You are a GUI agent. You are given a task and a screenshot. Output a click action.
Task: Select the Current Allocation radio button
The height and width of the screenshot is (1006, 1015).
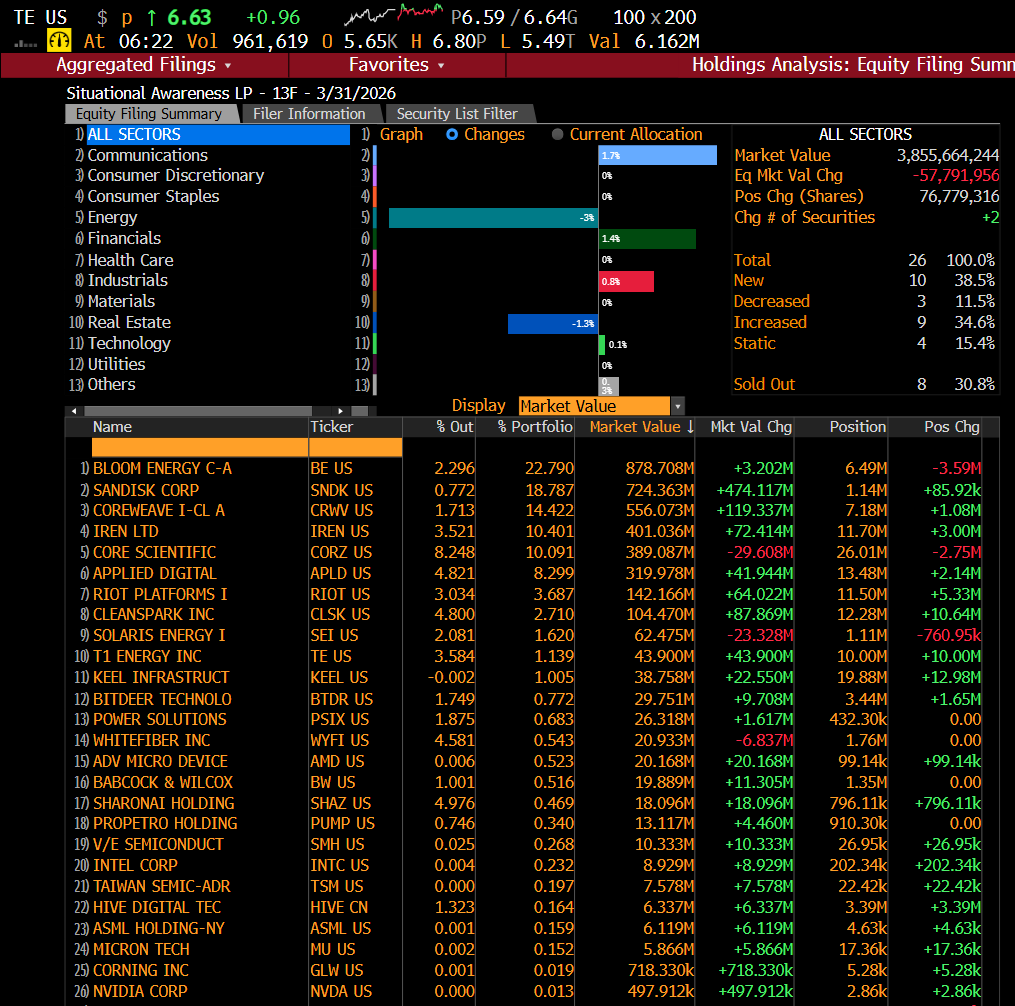(557, 135)
